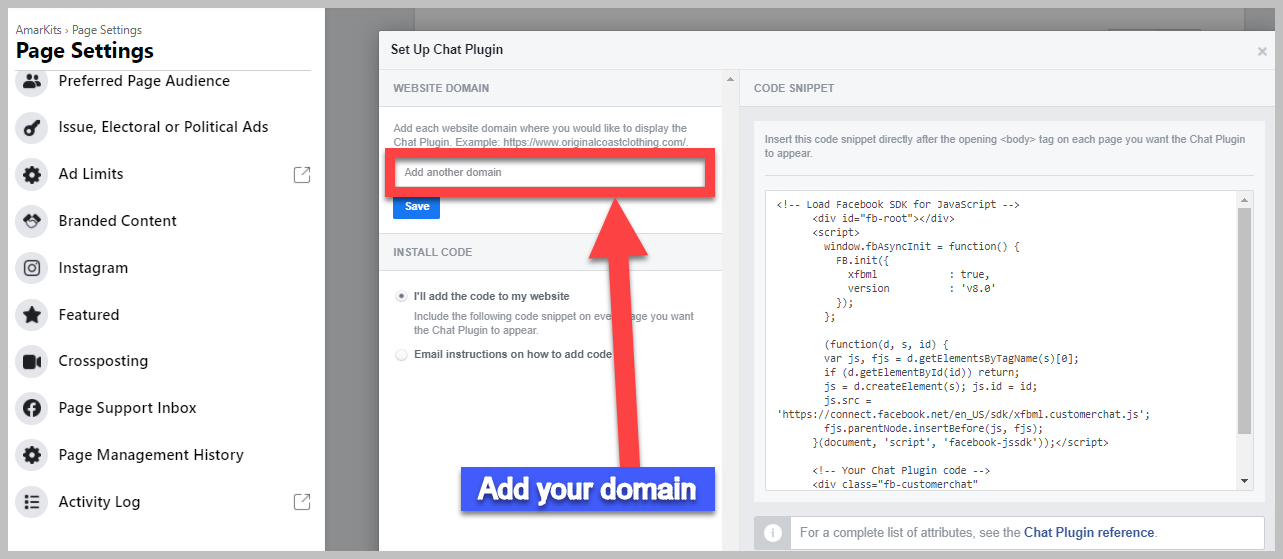
Task: Open Activity Log external link icon
Action: pos(301,502)
